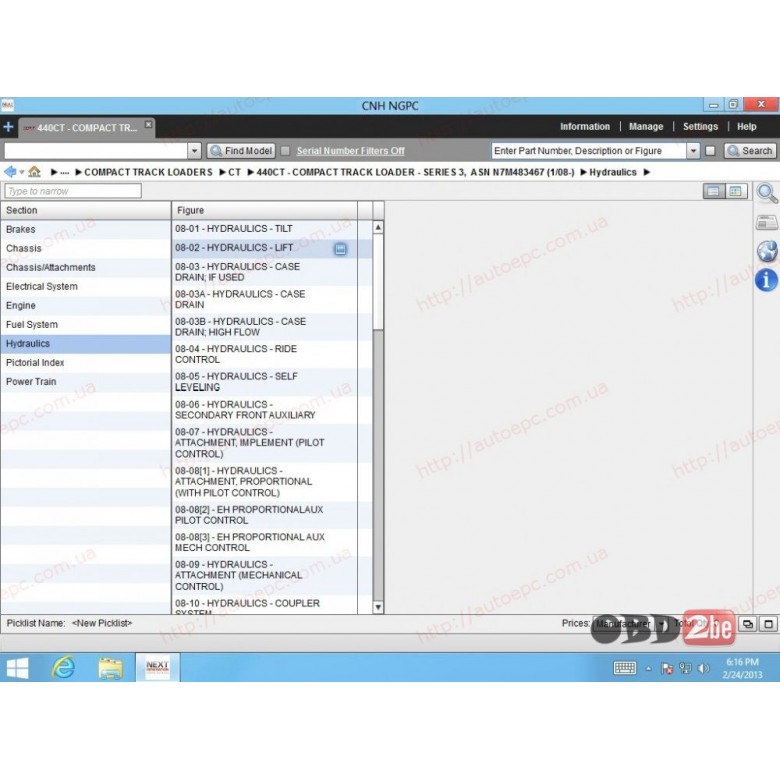Select the Hydraulics section
Image resolution: width=780 pixels, height=780 pixels.
pos(86,344)
